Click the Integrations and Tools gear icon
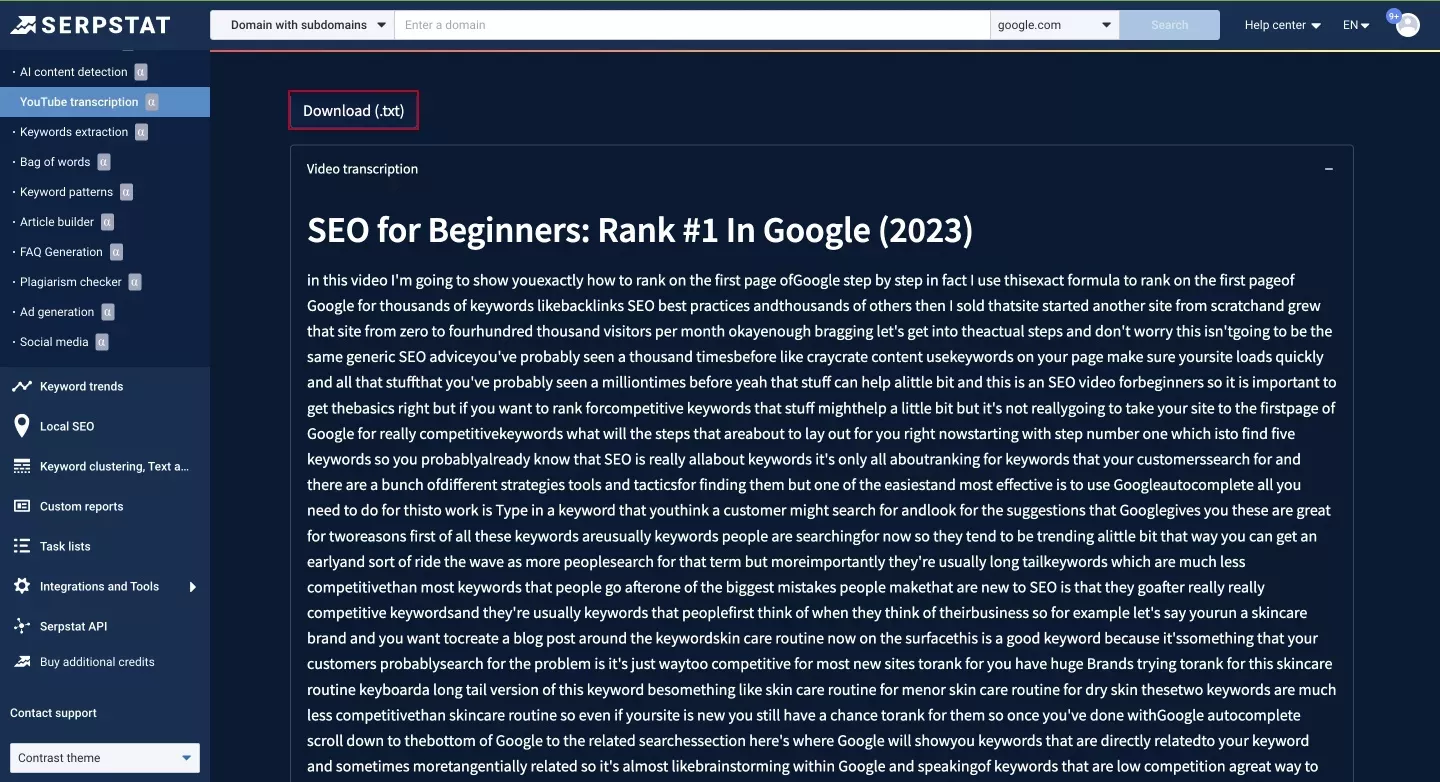Viewport: 1440px width, 782px height. [21, 586]
